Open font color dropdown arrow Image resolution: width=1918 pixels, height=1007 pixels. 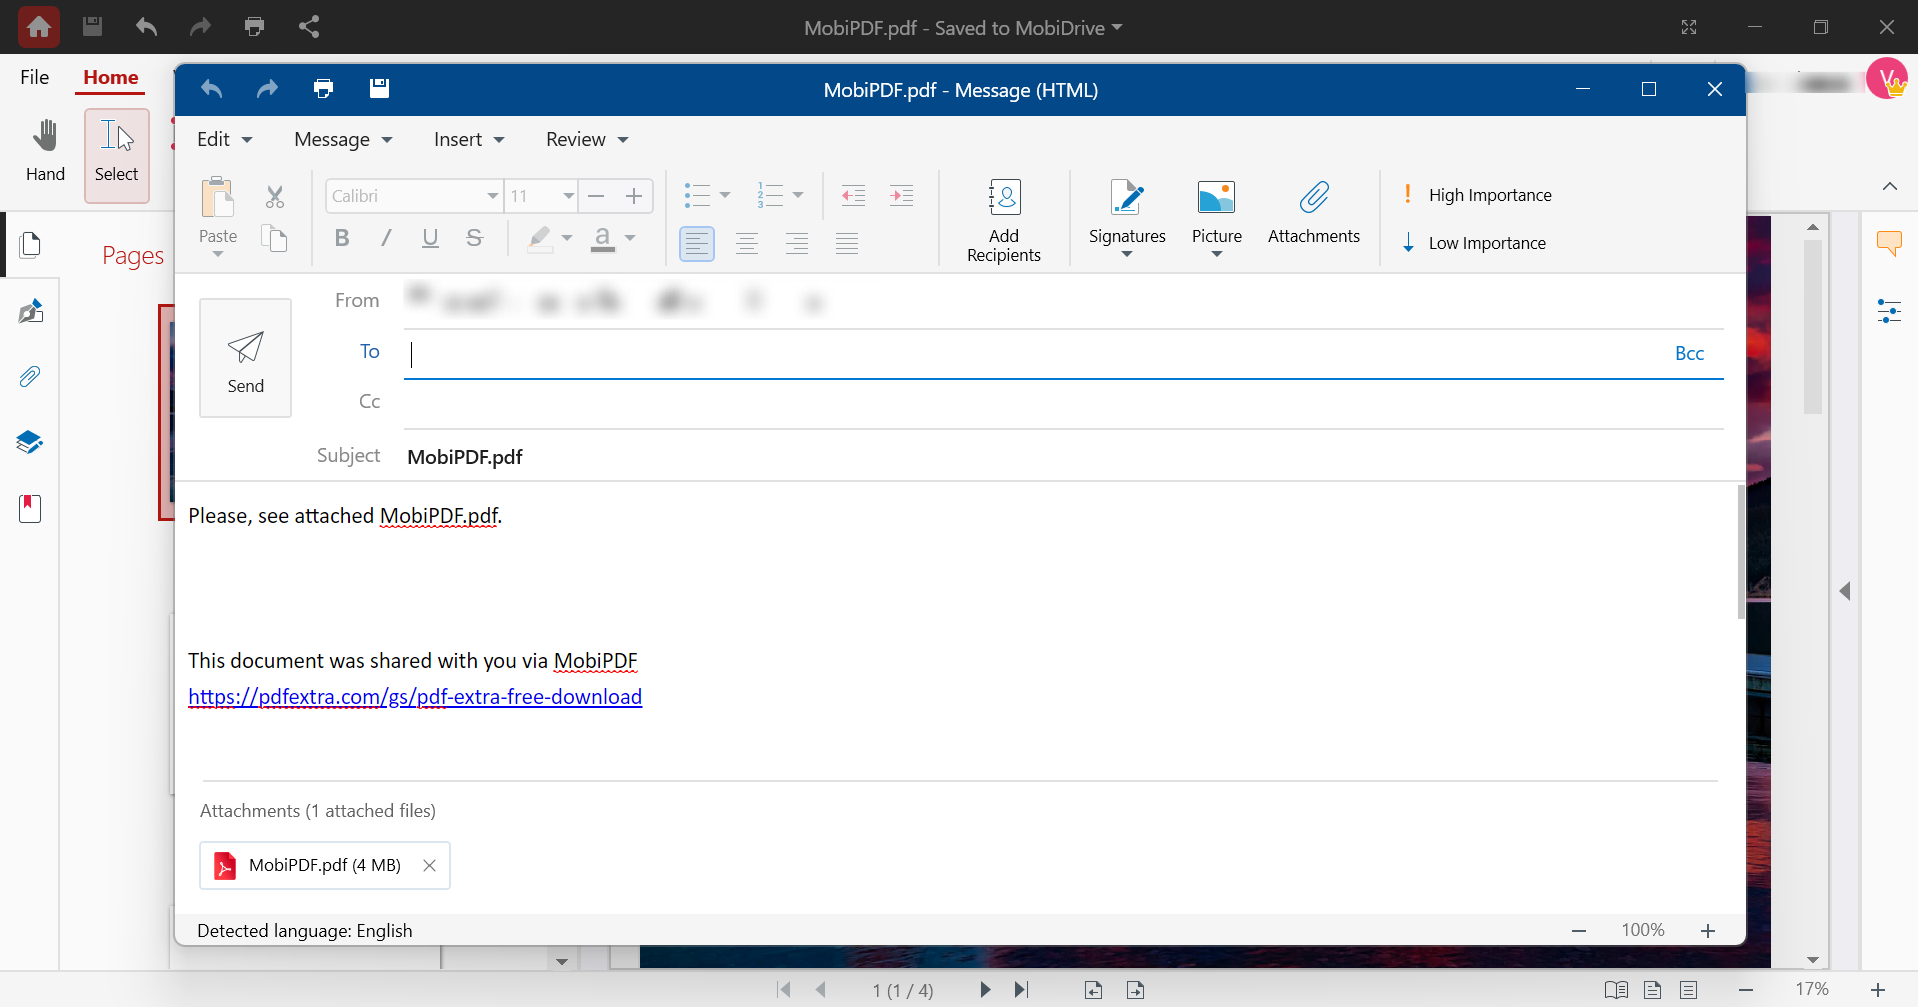pyautogui.click(x=630, y=238)
